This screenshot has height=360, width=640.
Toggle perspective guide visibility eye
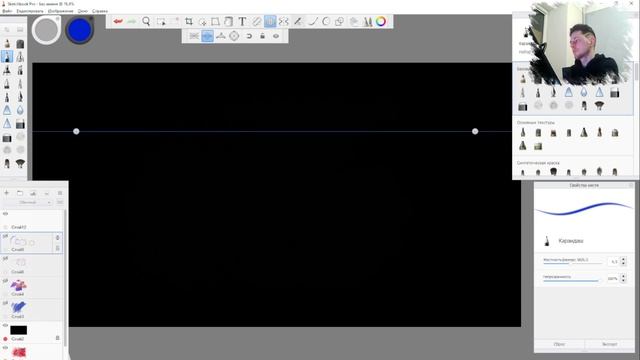(276, 36)
